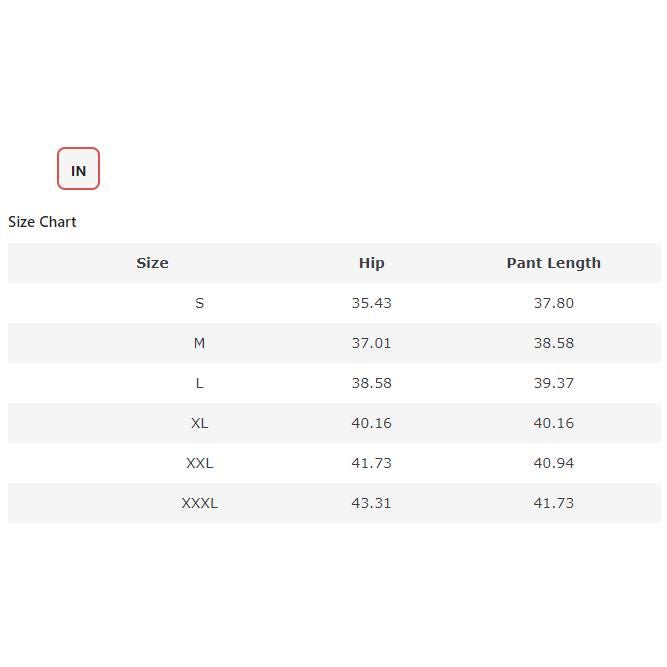Click the 37.01 hip value for M
Viewport: 667px width, 667px height.
coord(371,343)
